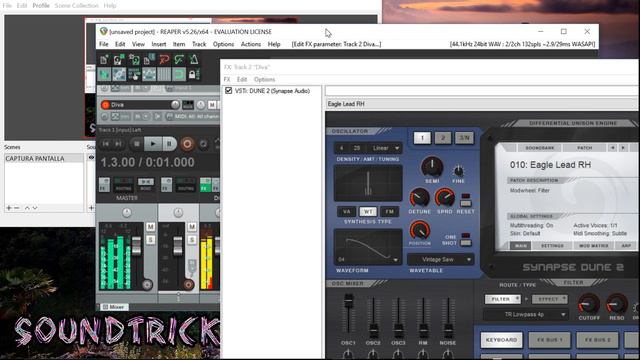Select oscillator 1 button

(422, 138)
